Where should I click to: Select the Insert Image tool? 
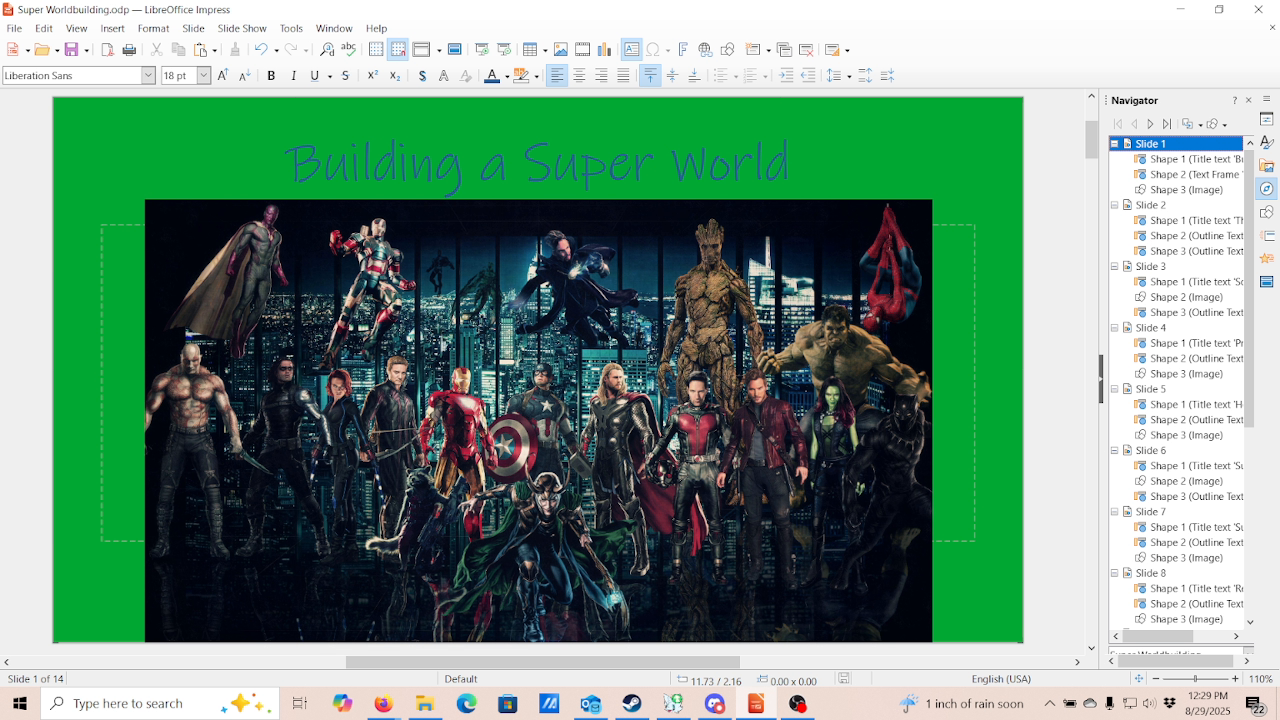pyautogui.click(x=561, y=48)
